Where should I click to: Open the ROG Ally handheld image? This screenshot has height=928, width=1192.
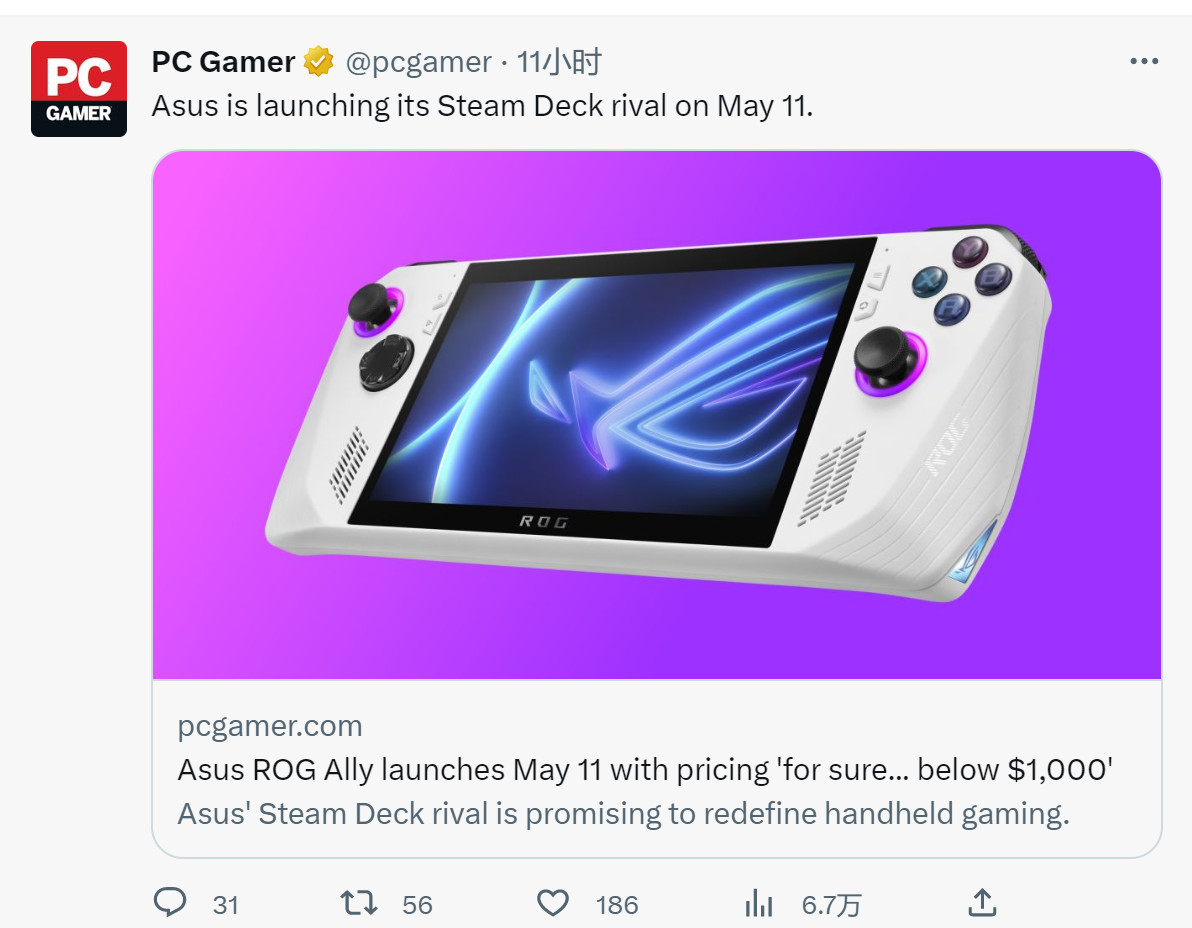(x=656, y=414)
